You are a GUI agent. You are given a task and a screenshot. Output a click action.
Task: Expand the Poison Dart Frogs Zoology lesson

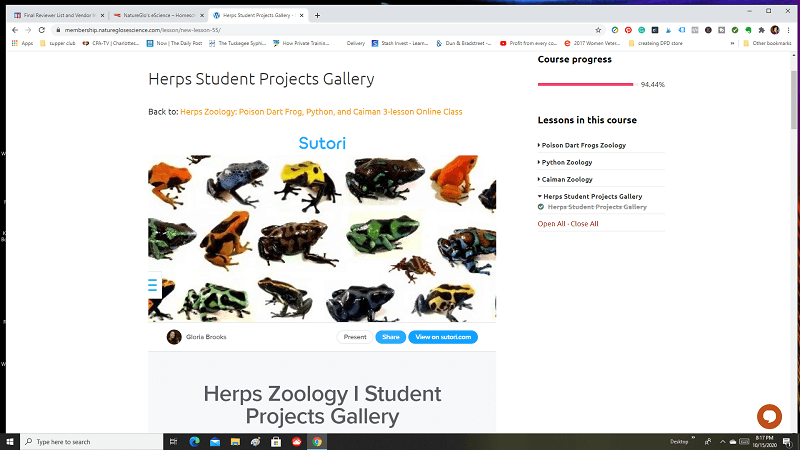click(x=582, y=145)
